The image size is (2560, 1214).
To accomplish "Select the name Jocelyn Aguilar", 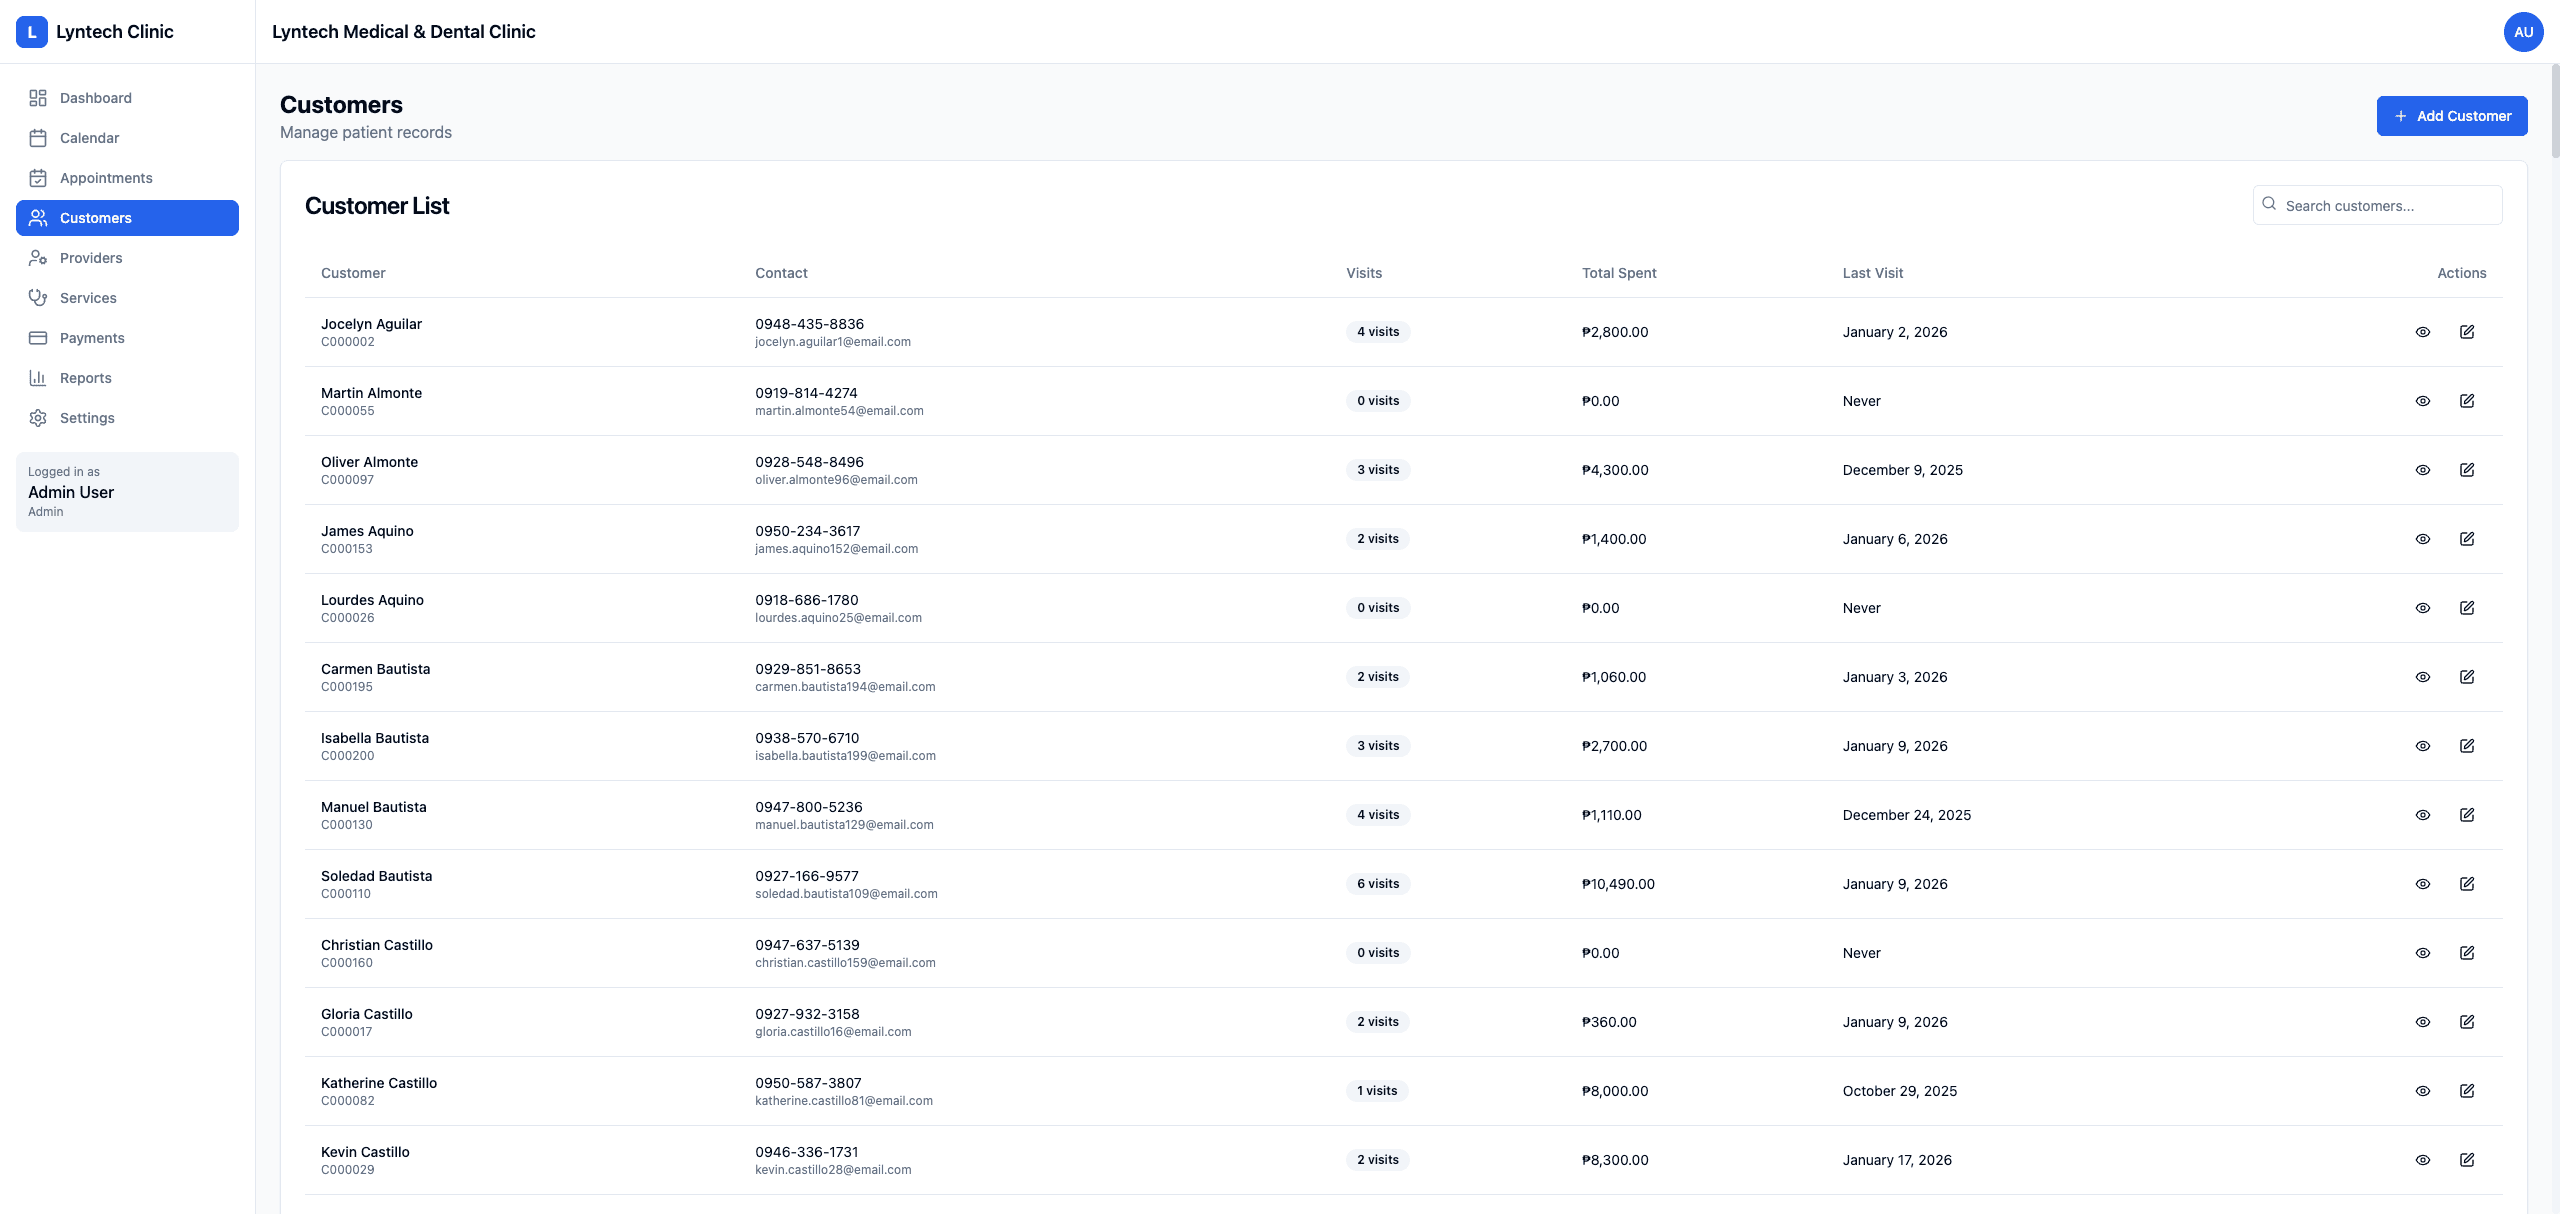I will click(371, 324).
